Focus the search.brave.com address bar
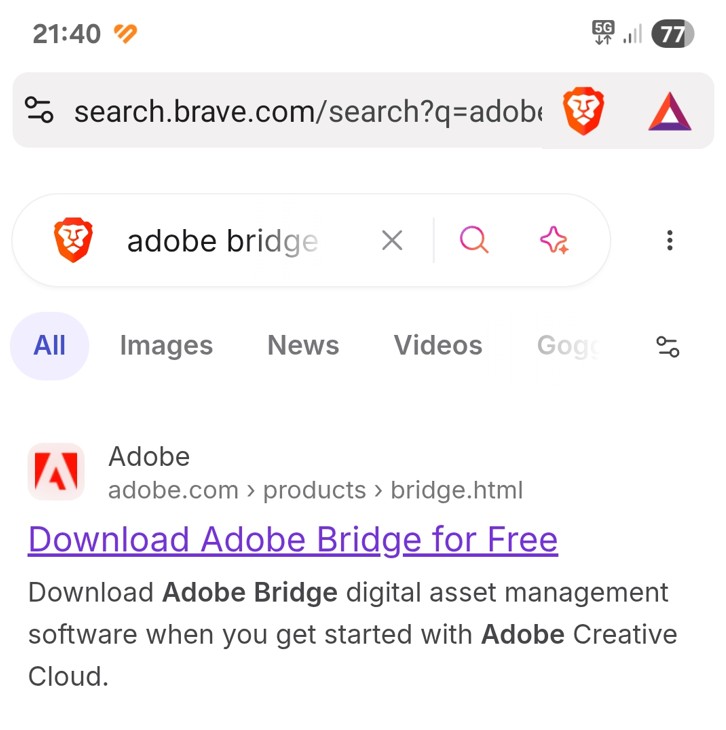Image resolution: width=726 pixels, height=730 pixels. pos(300,111)
